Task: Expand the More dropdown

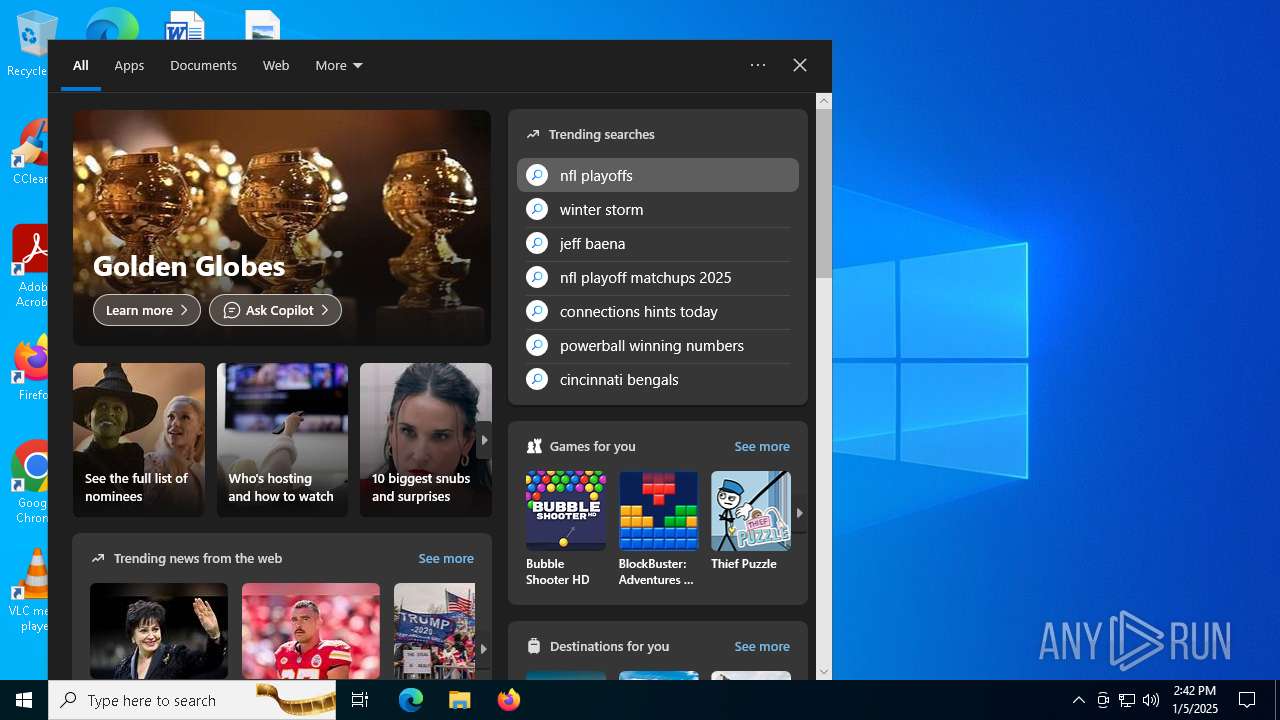Action: 339,65
